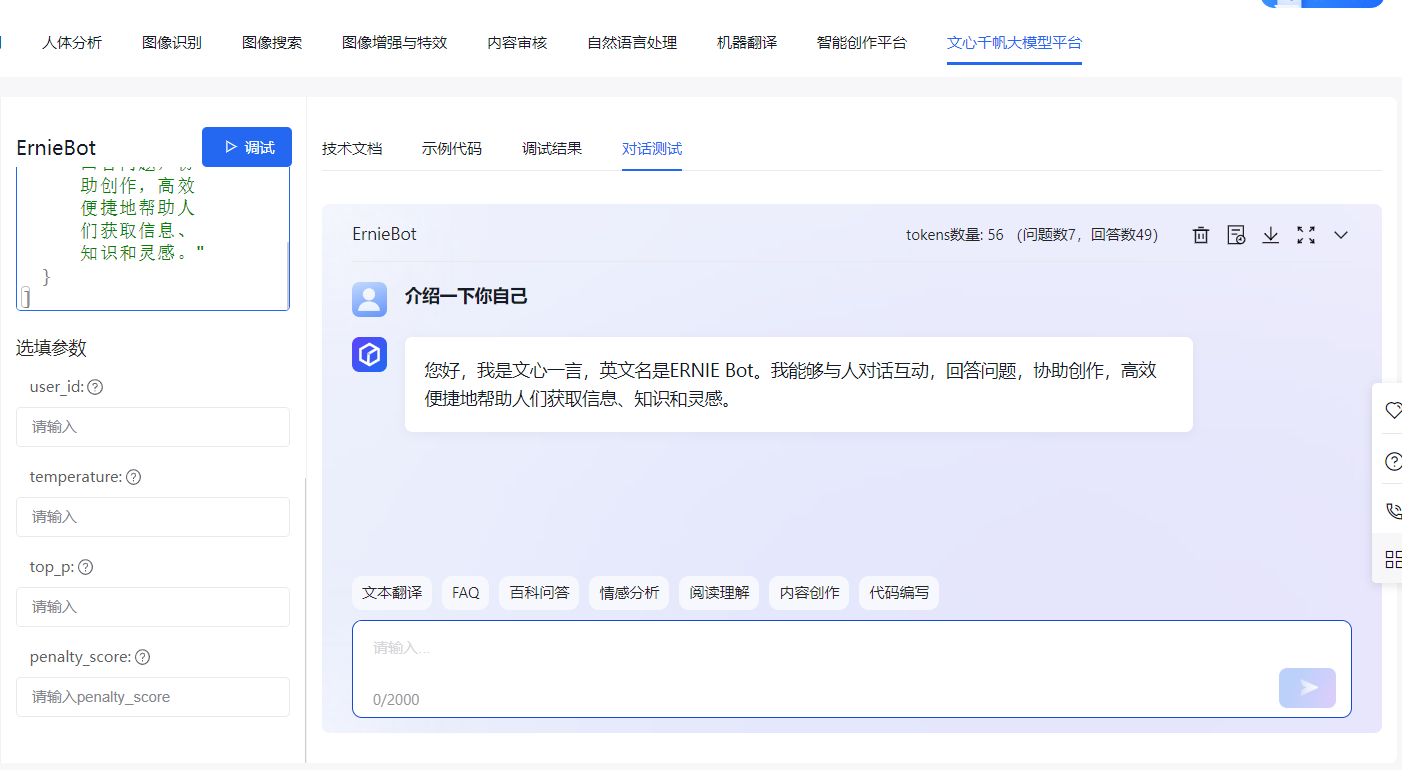
Task: Click the phone contact sidebar icon
Action: 1392,510
